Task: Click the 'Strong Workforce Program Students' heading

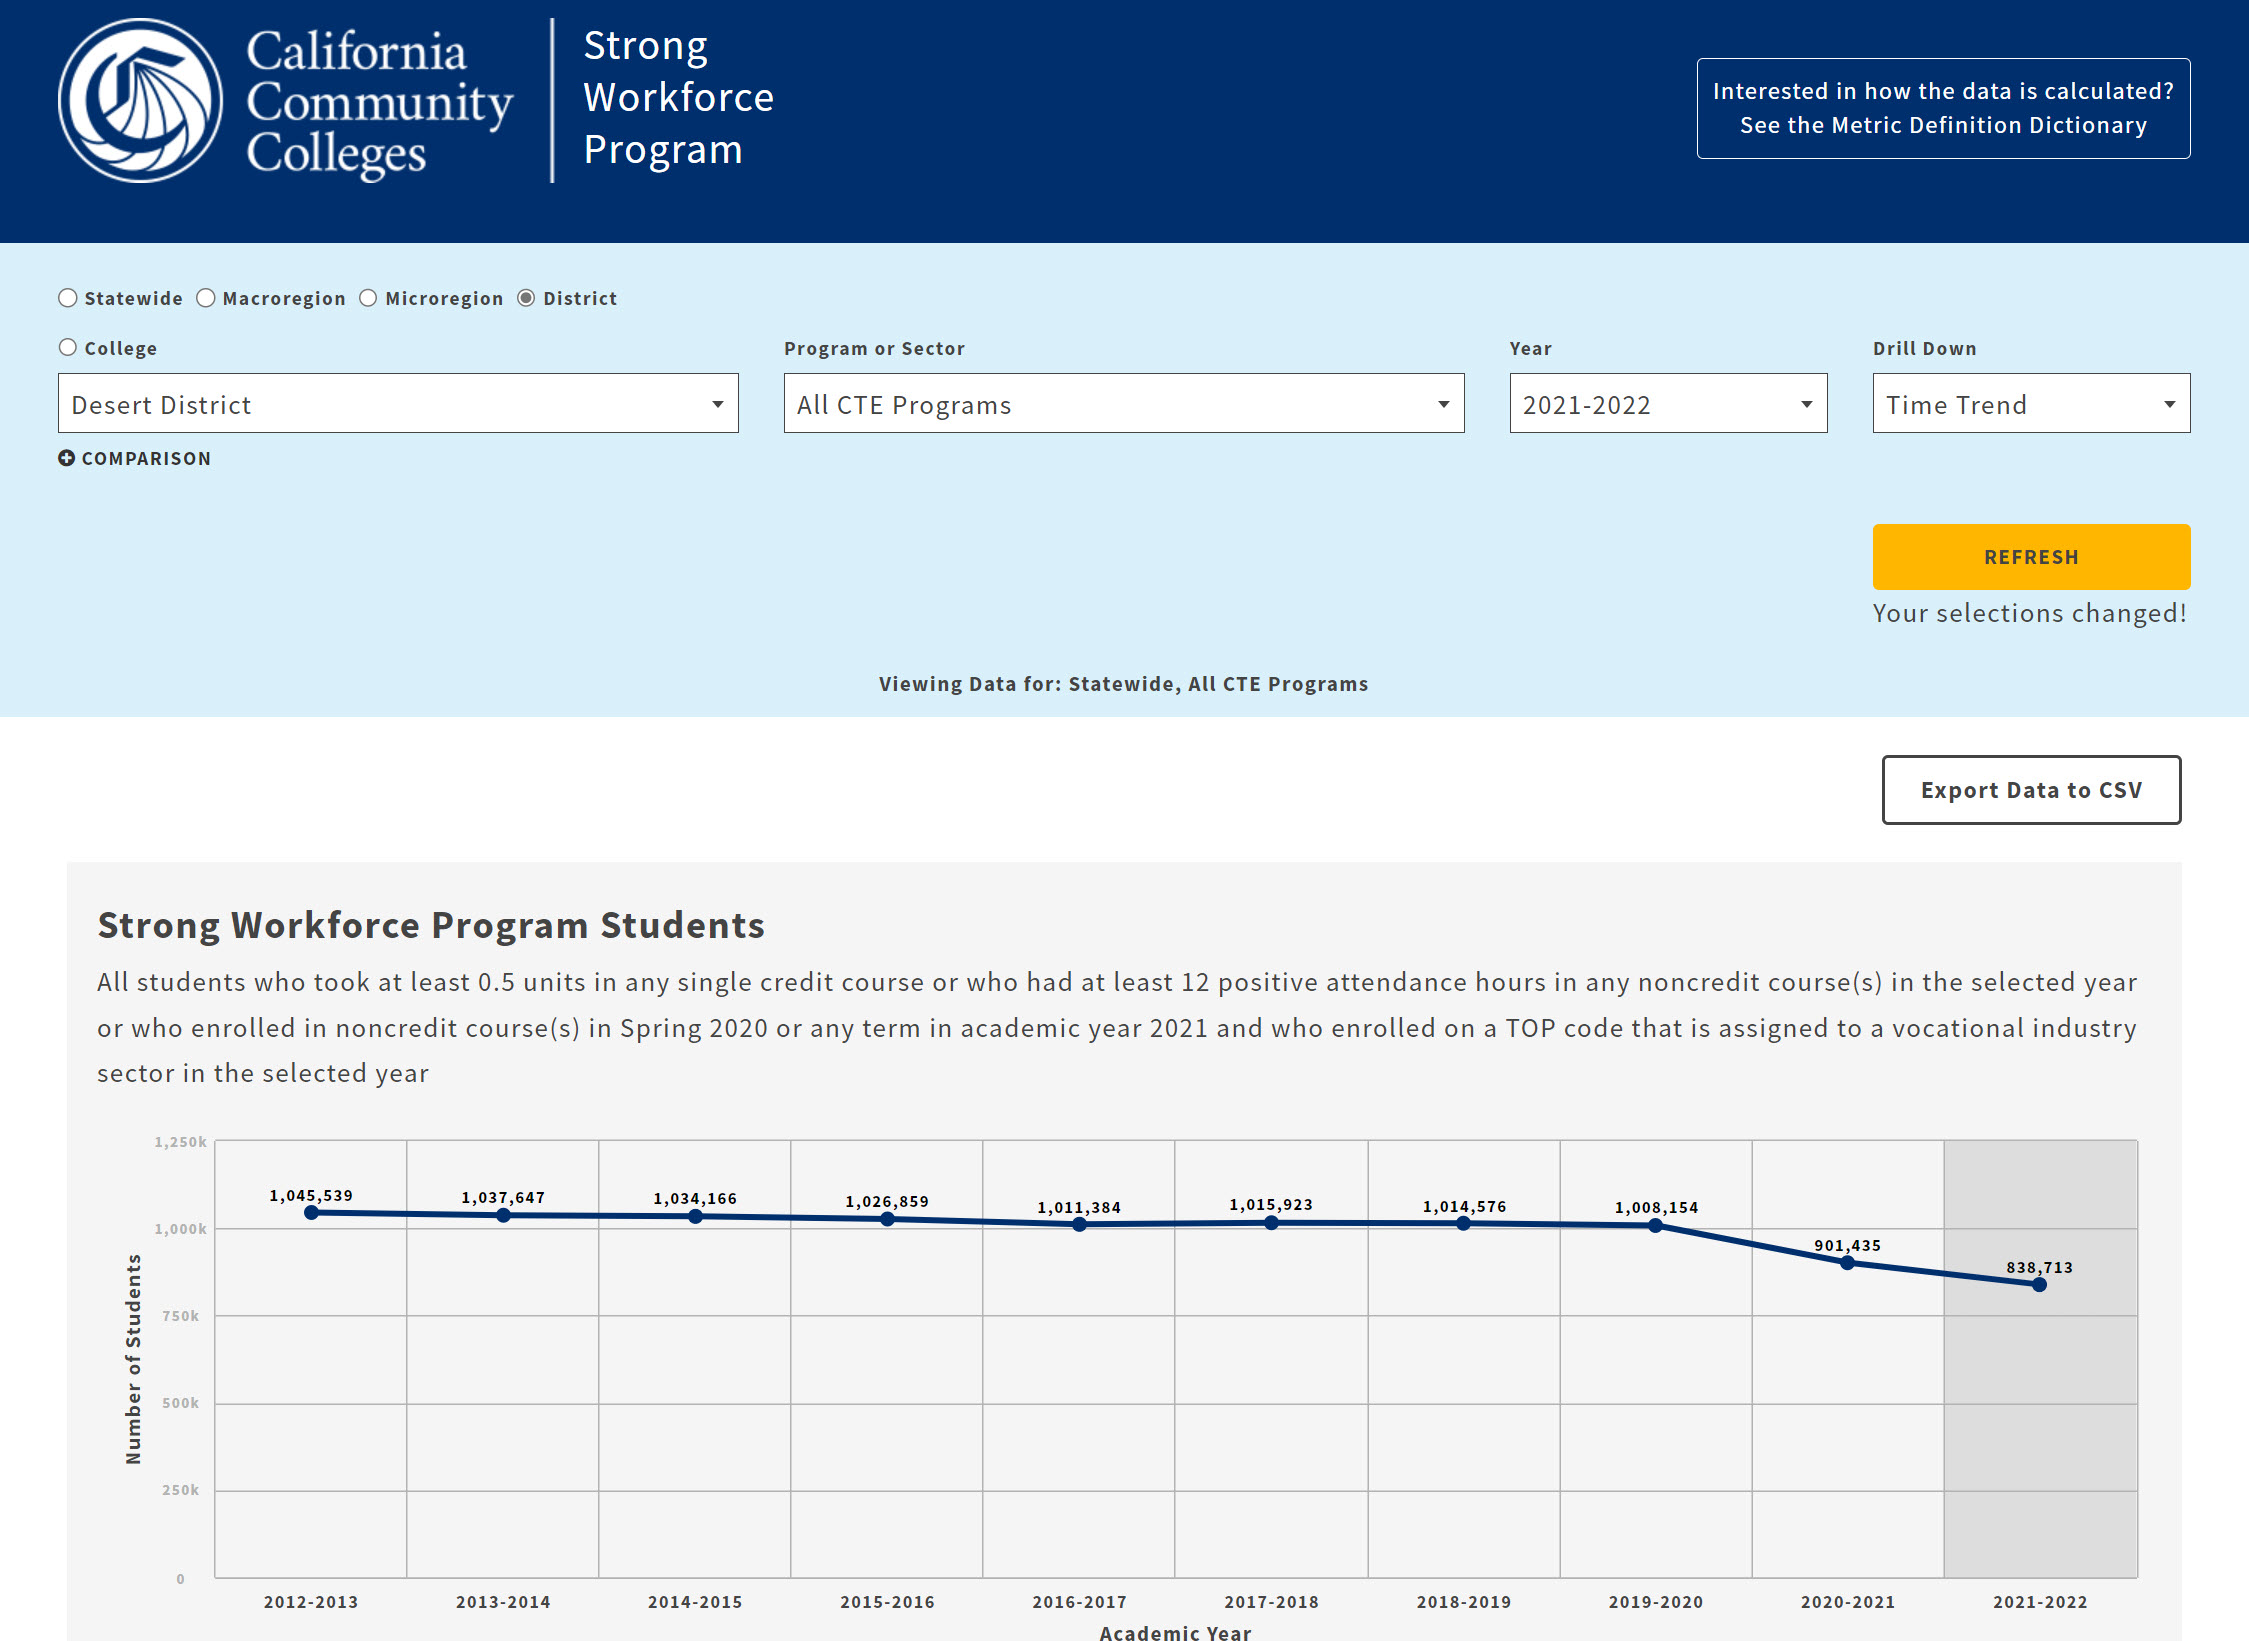Action: (x=431, y=925)
